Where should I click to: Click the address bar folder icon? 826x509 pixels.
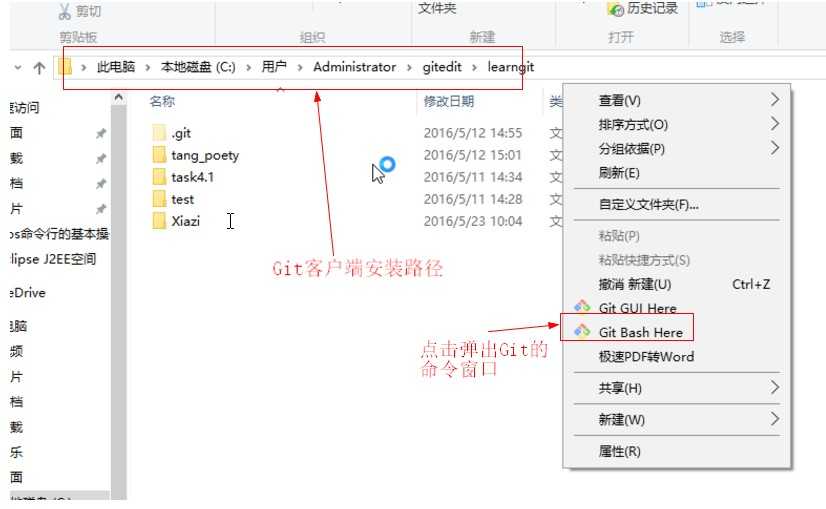pos(65,67)
